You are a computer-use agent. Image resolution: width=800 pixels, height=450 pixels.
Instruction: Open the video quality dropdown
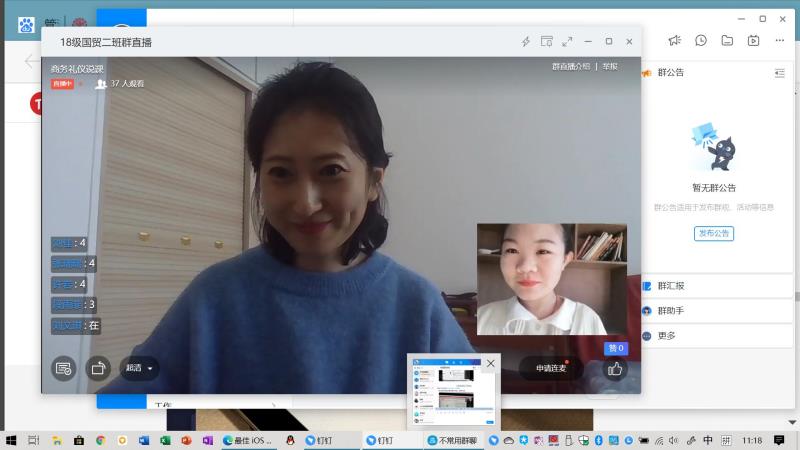(140, 368)
